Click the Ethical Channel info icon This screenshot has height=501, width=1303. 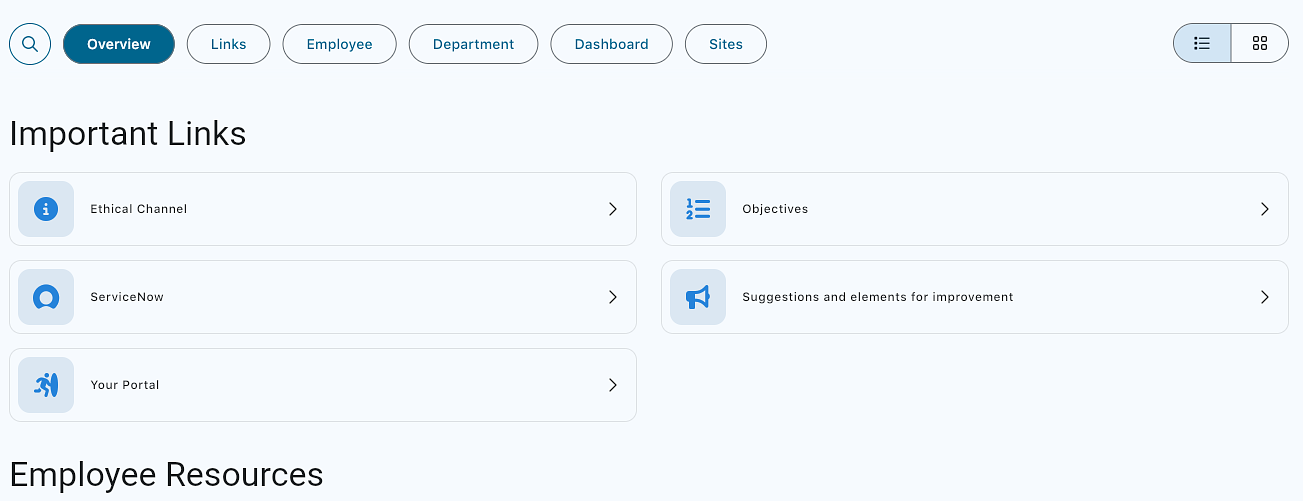click(46, 209)
